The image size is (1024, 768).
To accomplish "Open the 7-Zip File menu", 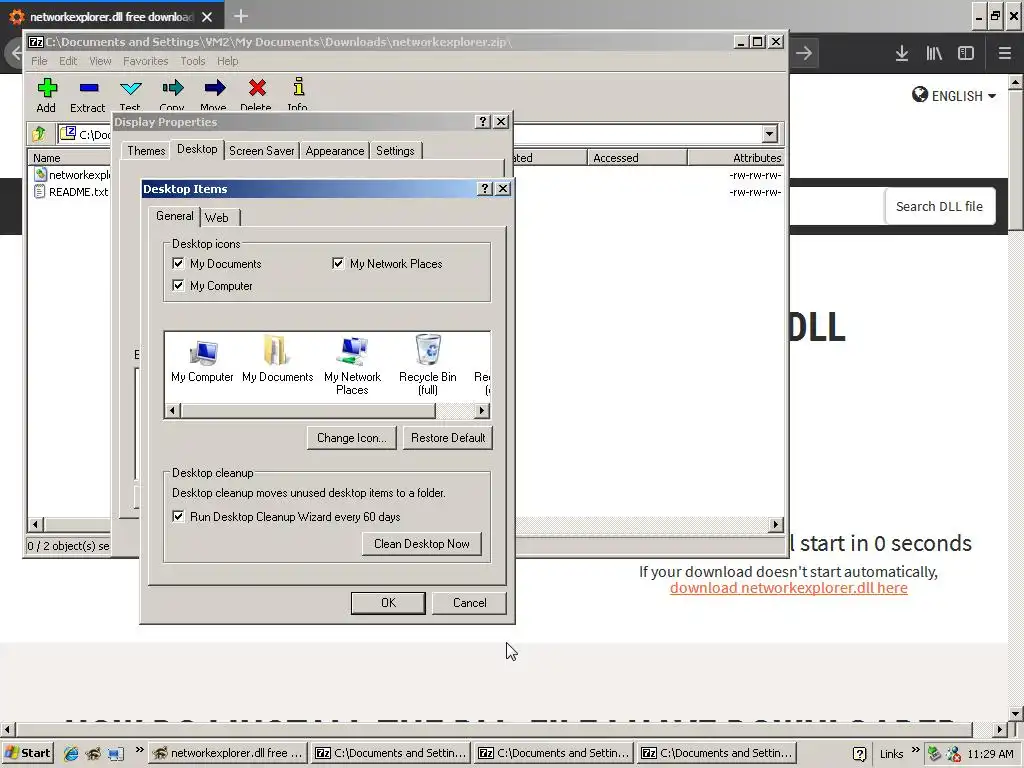I will 39,61.
